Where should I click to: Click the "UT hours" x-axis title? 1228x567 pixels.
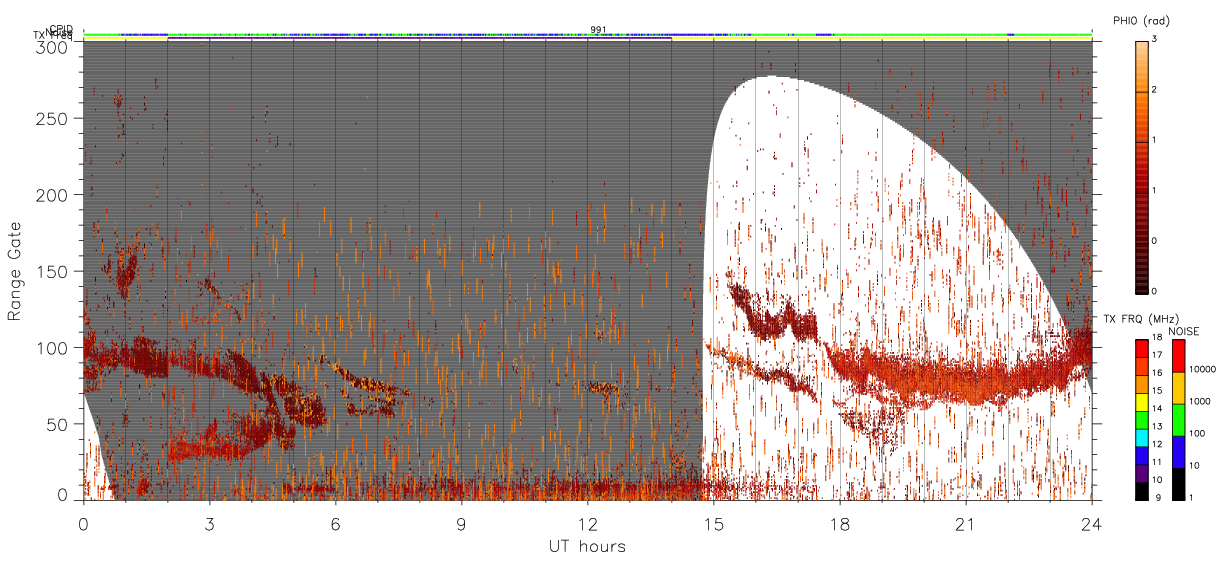pos(587,547)
